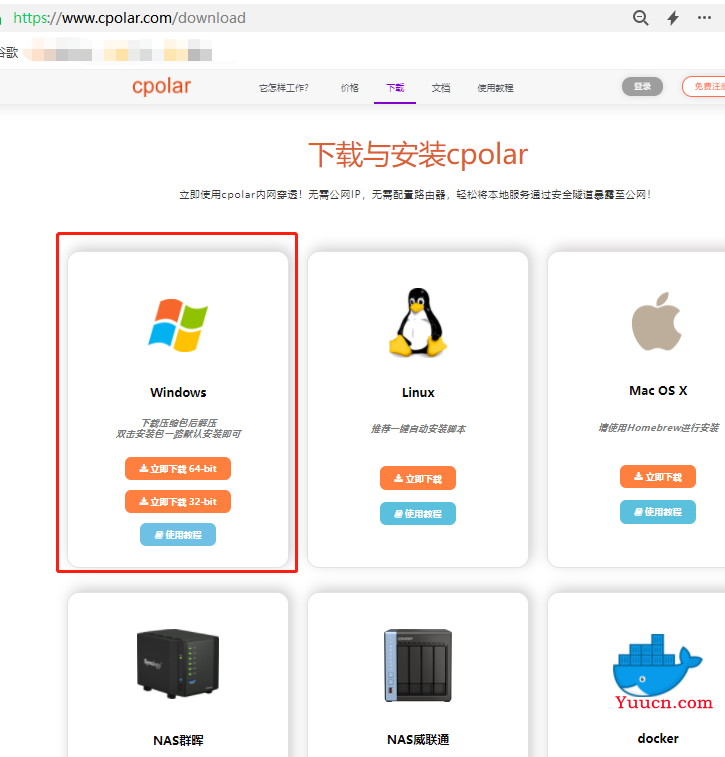Click the NAS群晖 label

(178, 740)
